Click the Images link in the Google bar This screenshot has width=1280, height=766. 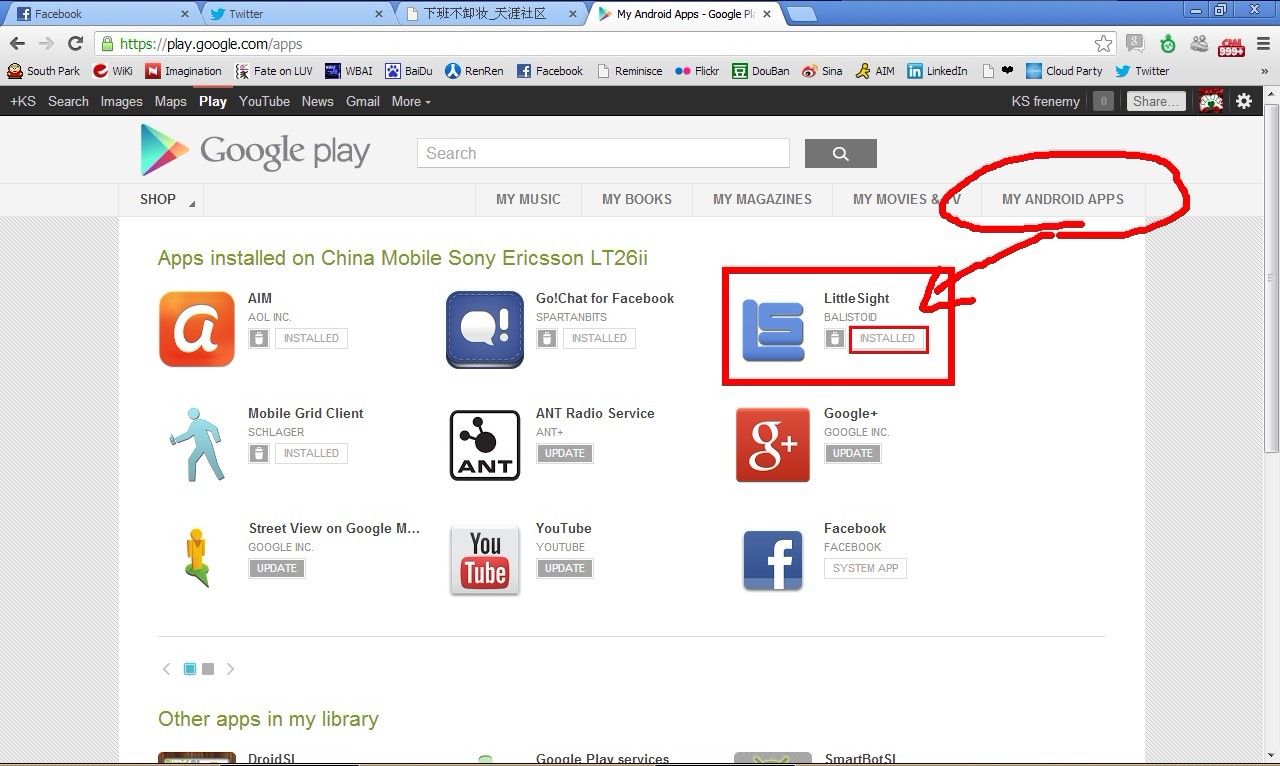pyautogui.click(x=121, y=101)
